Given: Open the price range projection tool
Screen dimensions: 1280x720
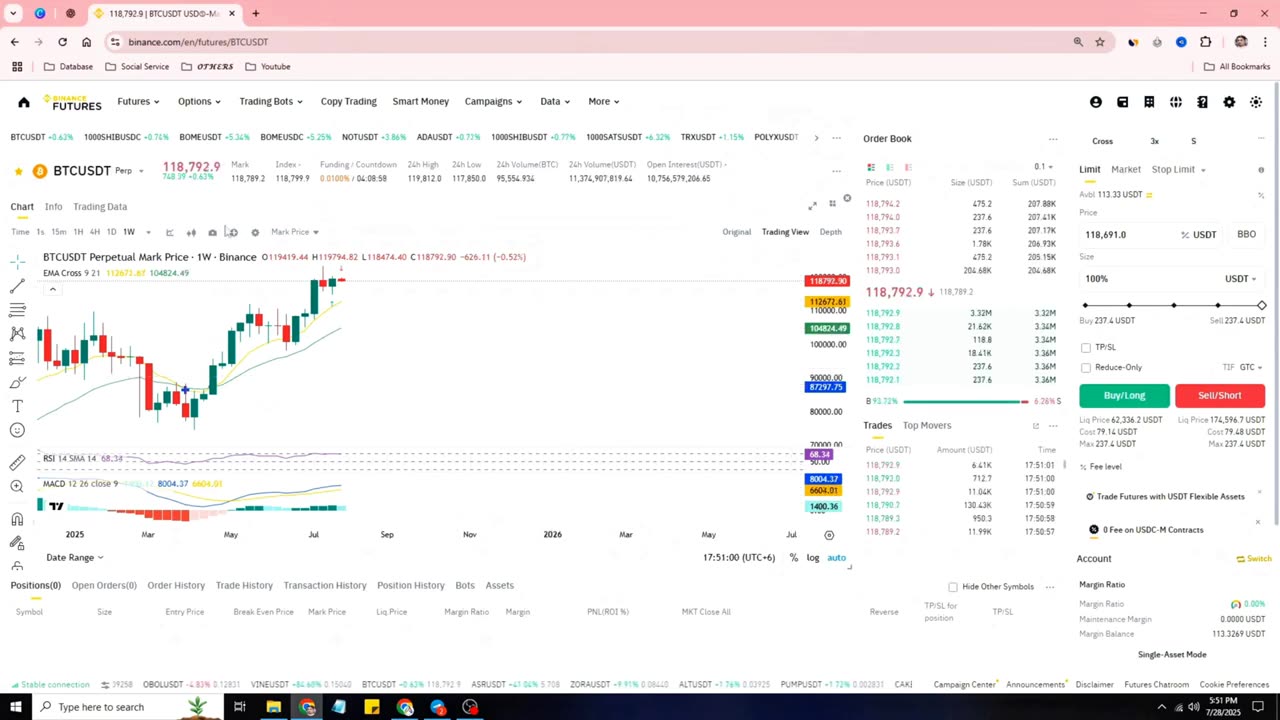Looking at the screenshot, I should click(x=17, y=358).
